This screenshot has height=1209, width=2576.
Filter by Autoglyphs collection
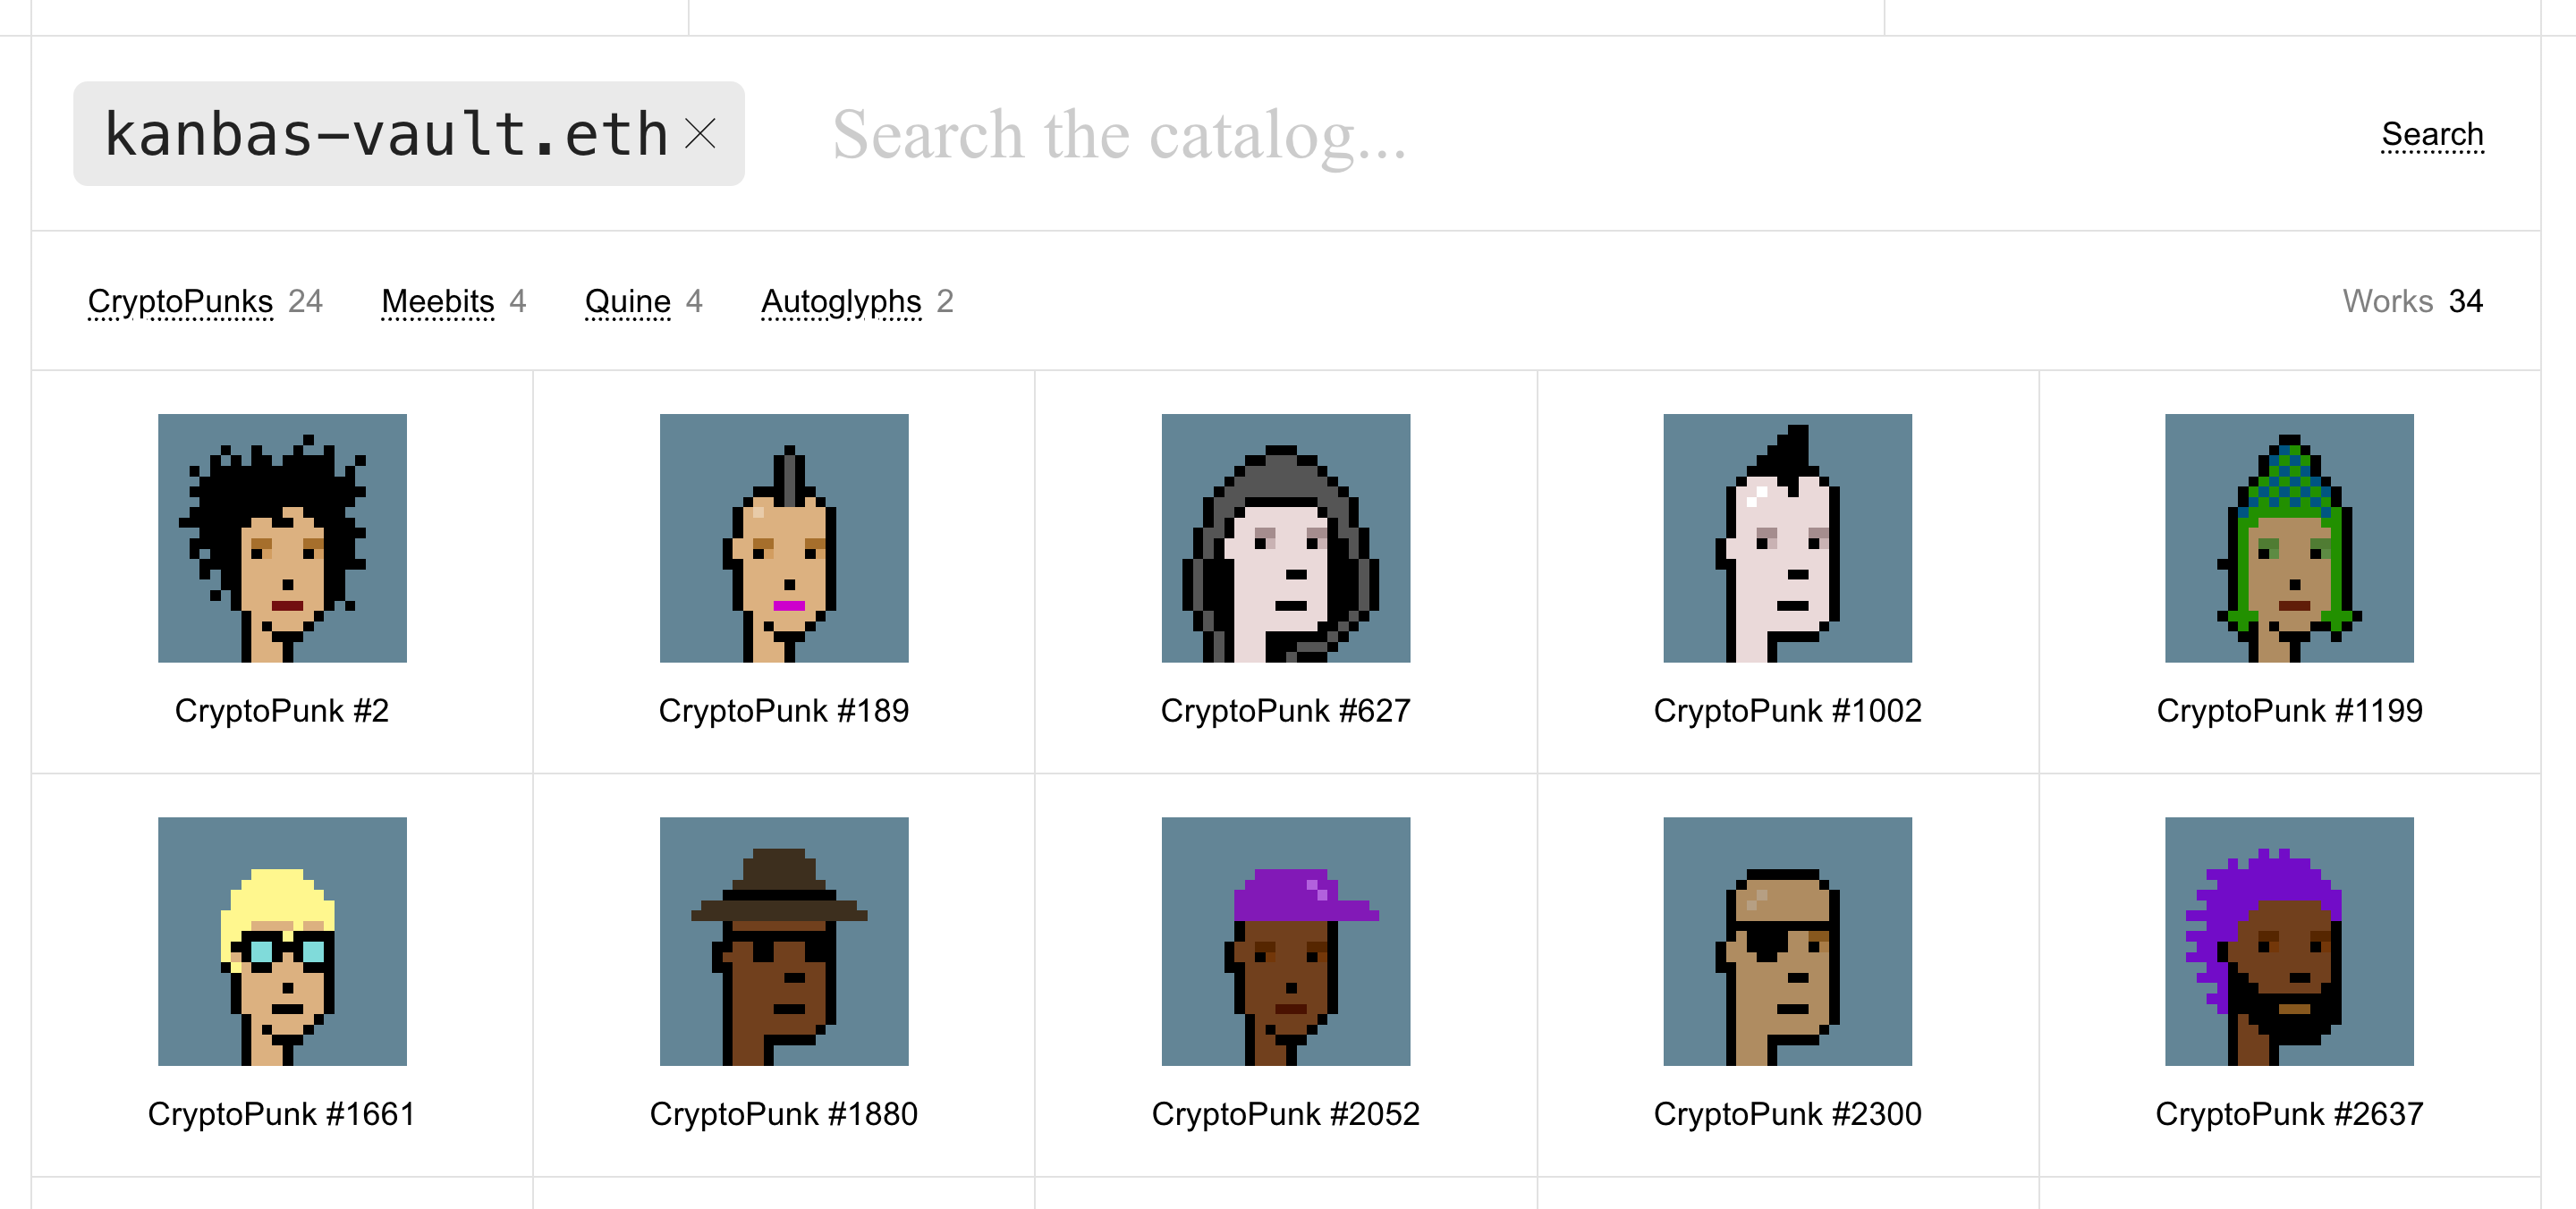(x=841, y=301)
